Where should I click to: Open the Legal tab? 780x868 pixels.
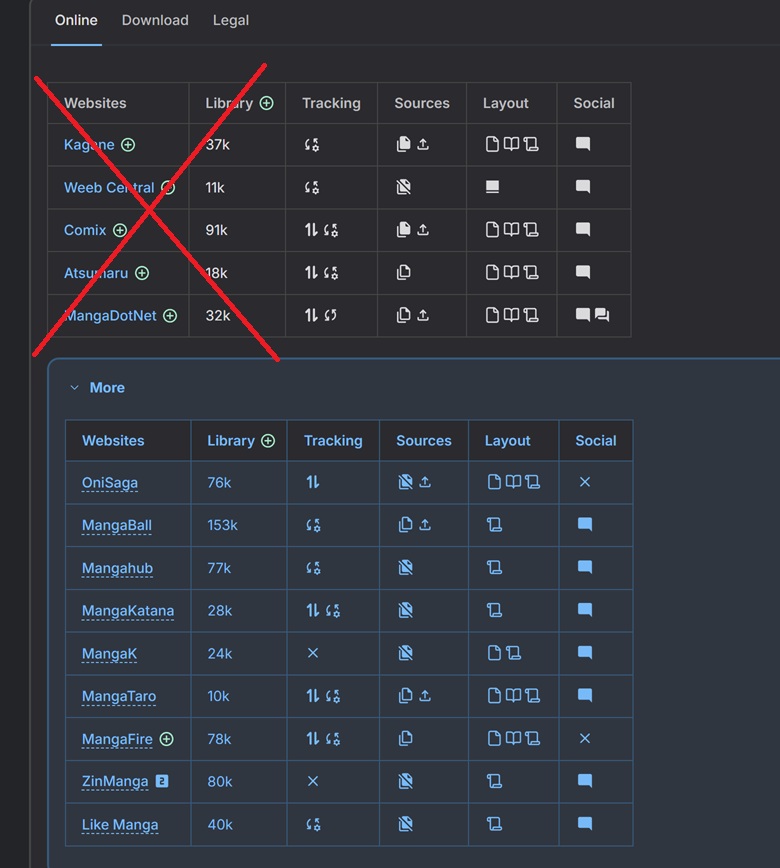pos(231,20)
